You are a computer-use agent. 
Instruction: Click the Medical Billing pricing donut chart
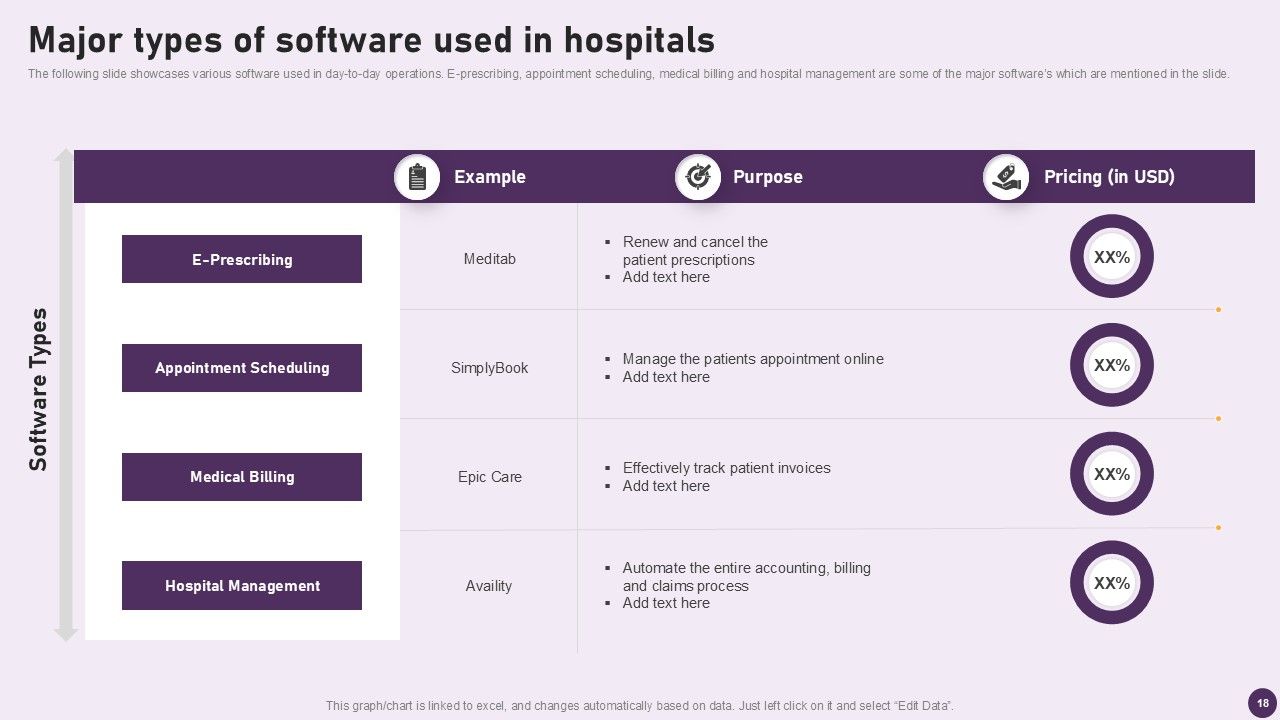(1111, 474)
